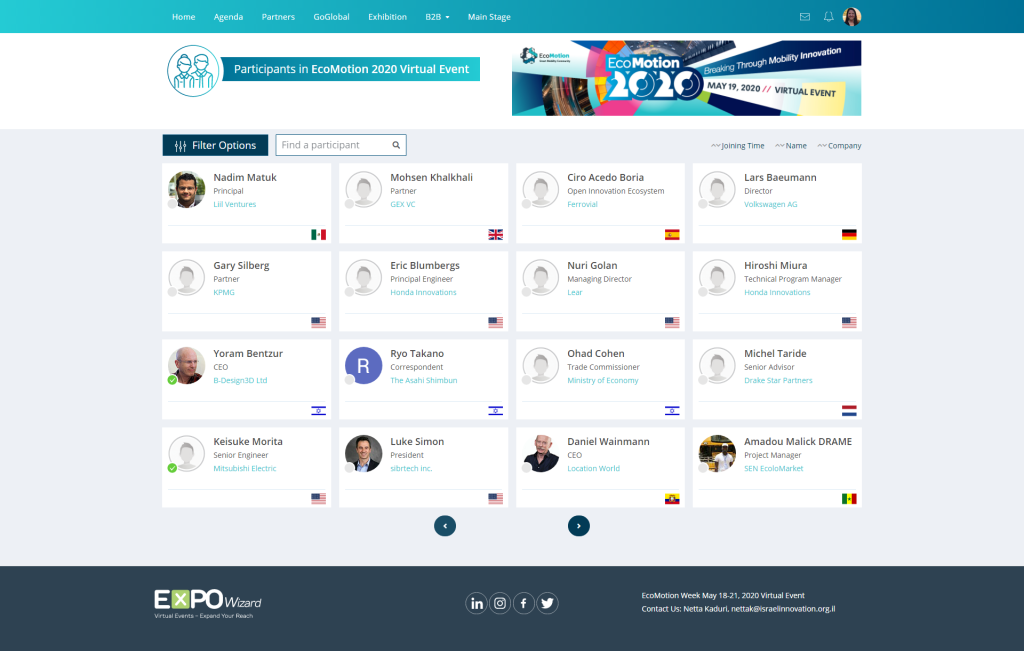This screenshot has width=1024, height=651.
Task: Open the Filter Options panel
Action: (x=215, y=145)
